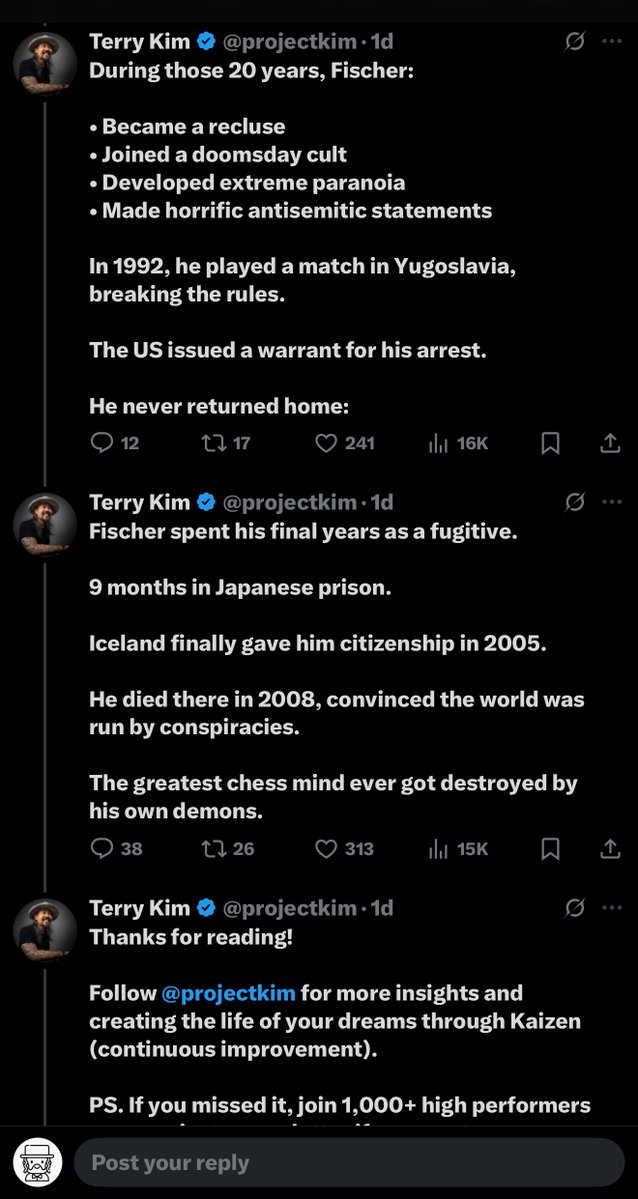Open more options on Thanks tweet
Viewport: 638px width, 1199px height.
coord(612,908)
